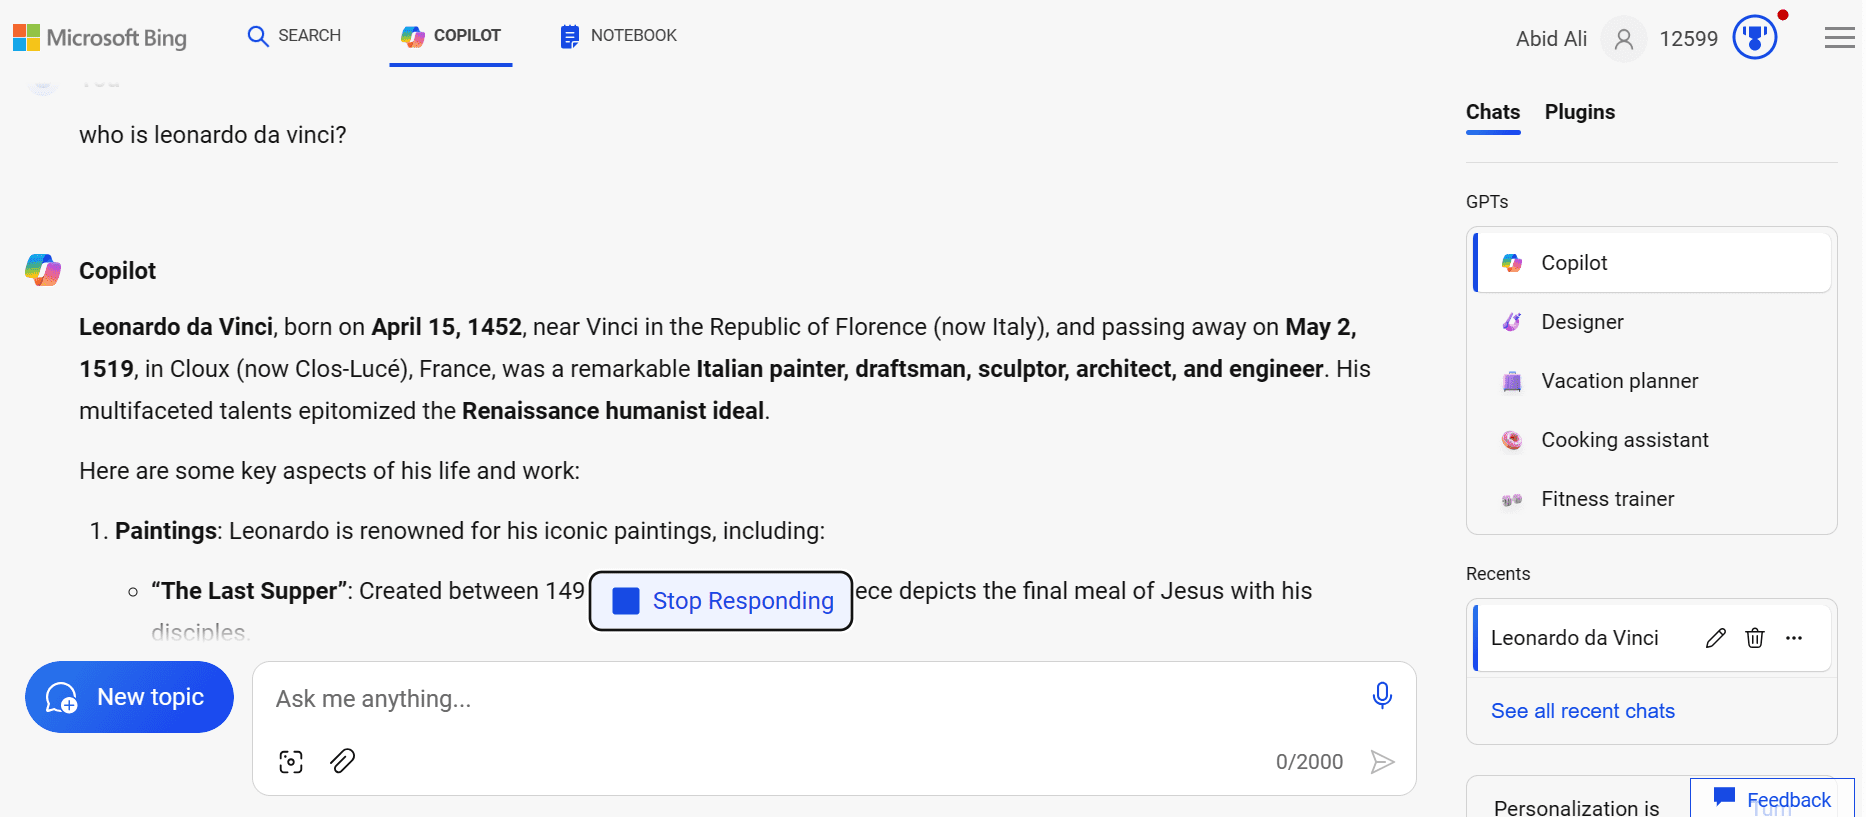
Task: Click Stop Responding button
Action: (721, 601)
